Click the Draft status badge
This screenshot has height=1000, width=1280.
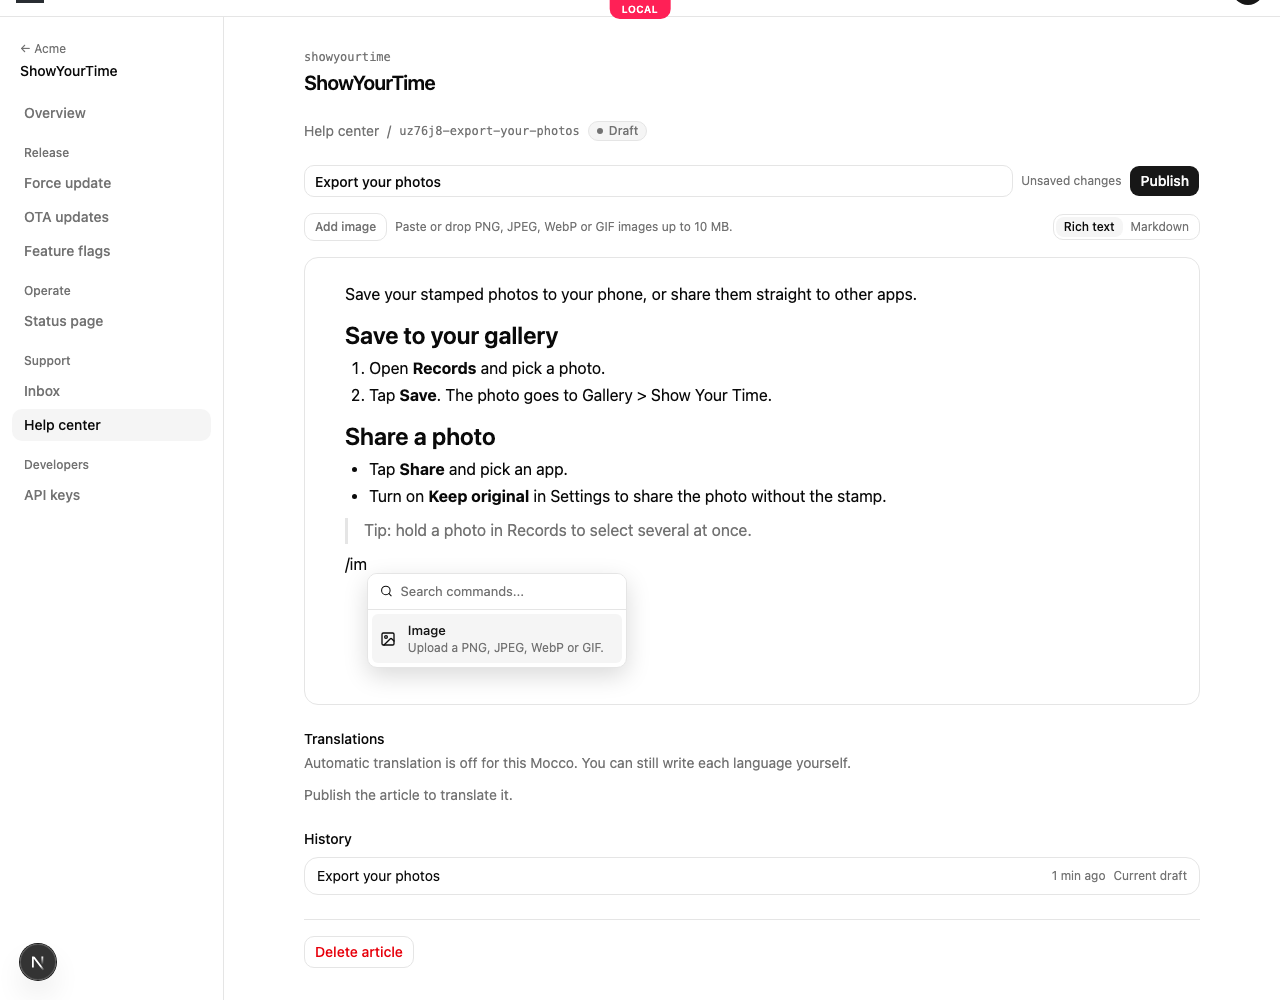(617, 131)
